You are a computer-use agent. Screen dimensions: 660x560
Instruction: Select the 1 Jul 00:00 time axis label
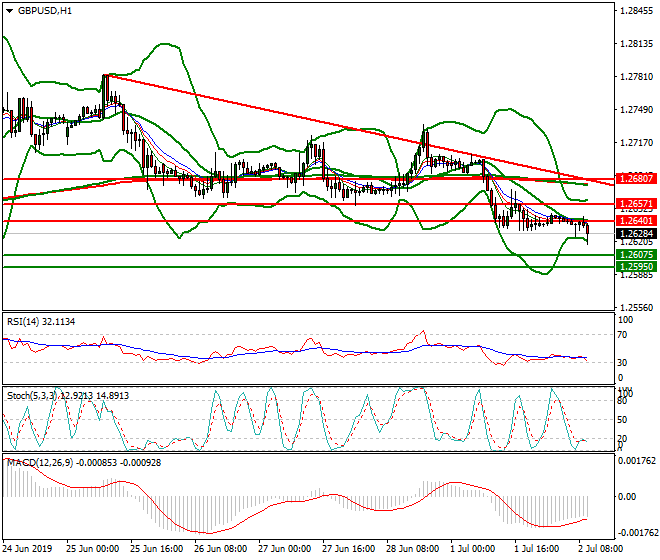tap(473, 549)
